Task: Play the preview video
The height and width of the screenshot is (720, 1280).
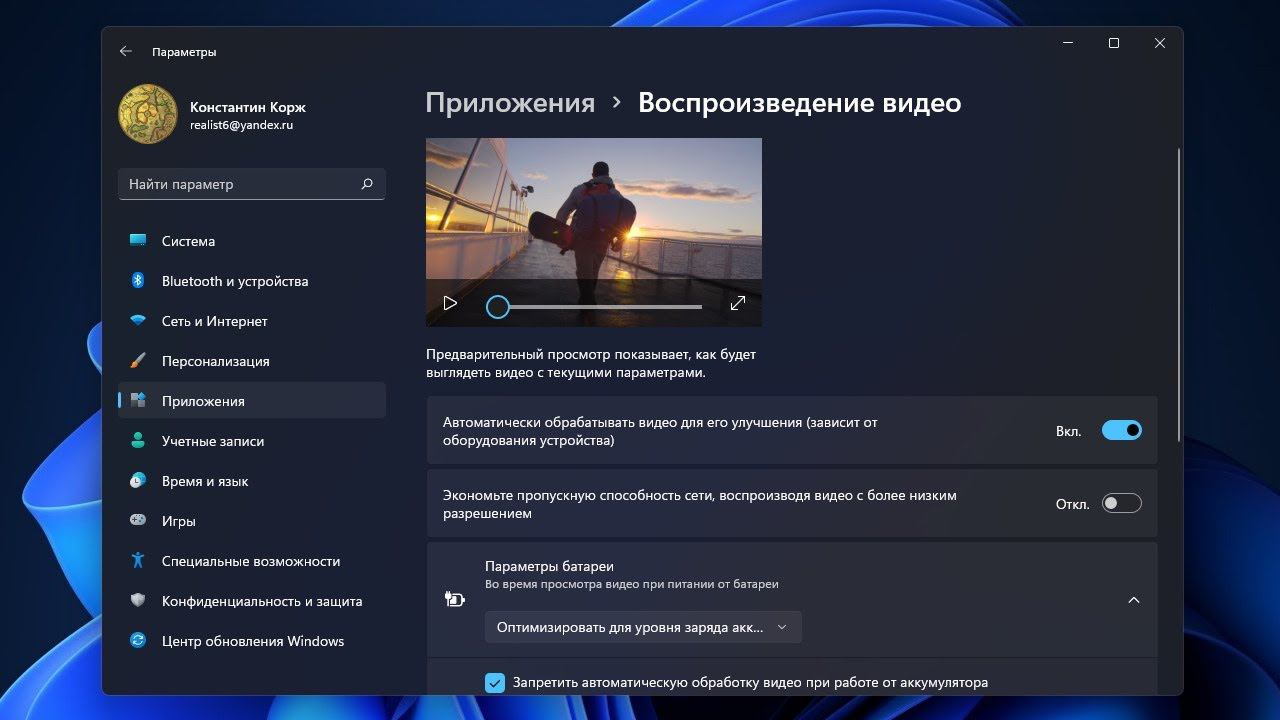Action: (450, 303)
